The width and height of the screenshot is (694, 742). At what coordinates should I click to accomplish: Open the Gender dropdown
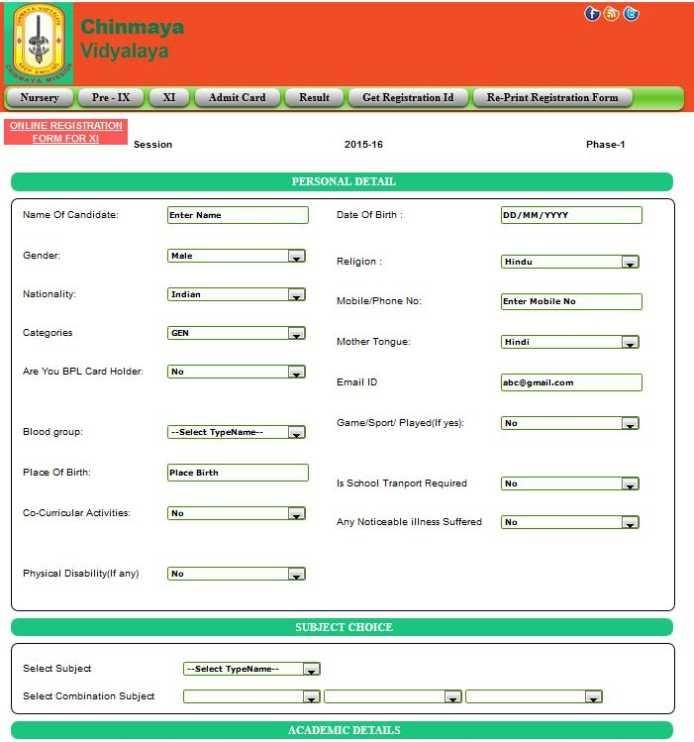coord(236,256)
